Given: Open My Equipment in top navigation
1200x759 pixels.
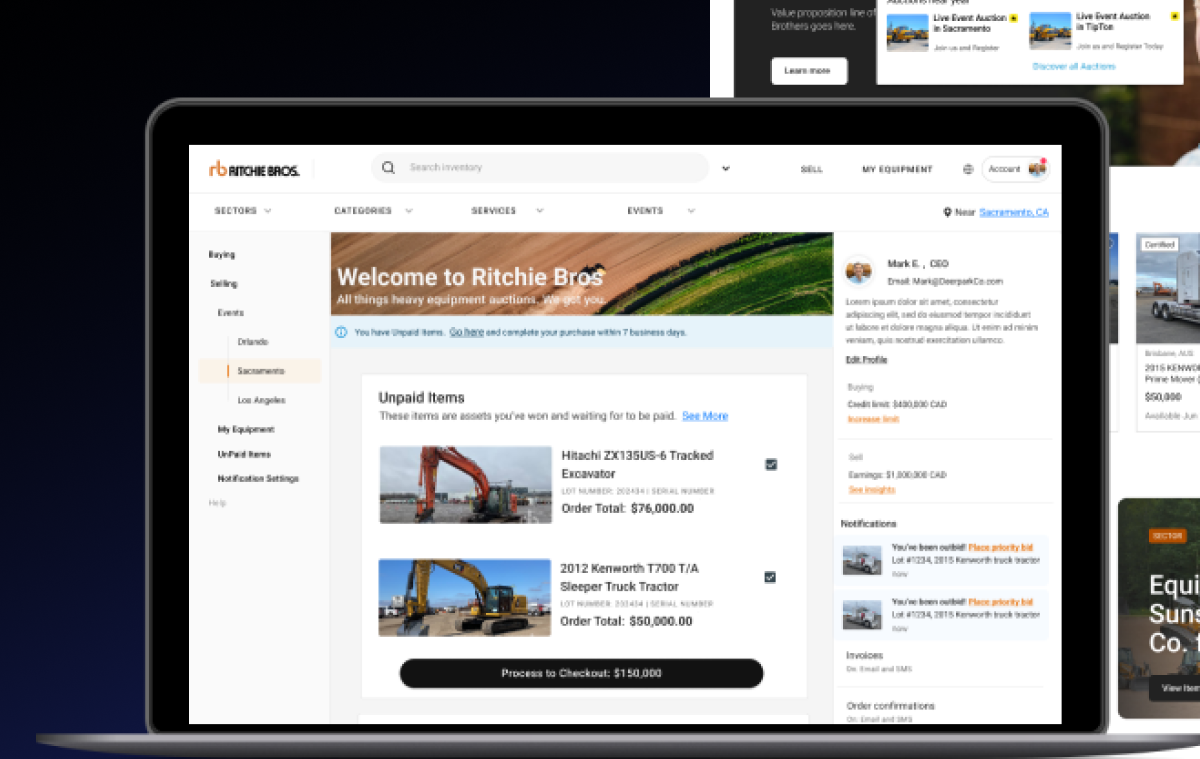Looking at the screenshot, I should [897, 170].
